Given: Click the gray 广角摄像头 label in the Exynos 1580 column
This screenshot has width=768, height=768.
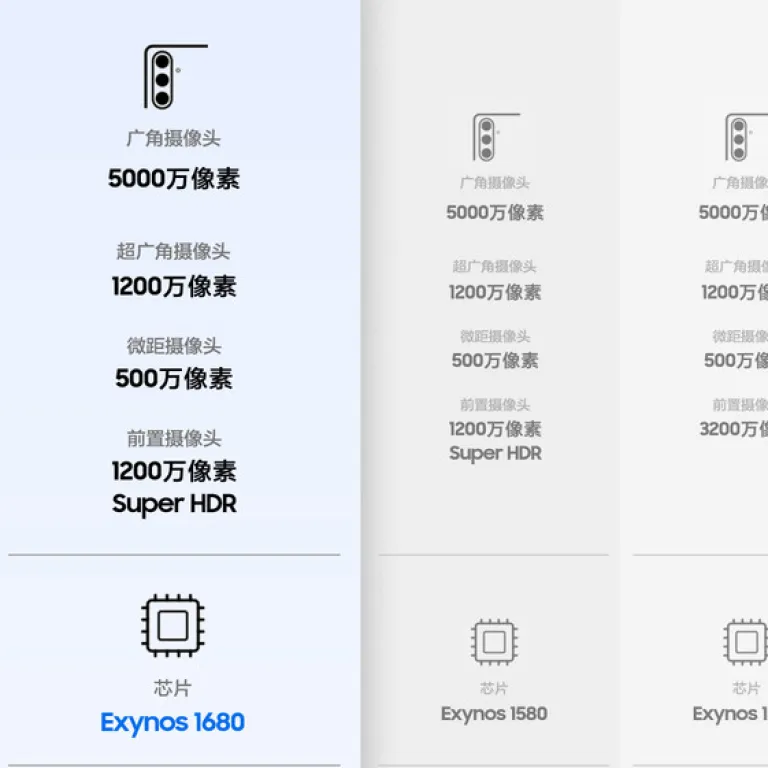Looking at the screenshot, I should (495, 183).
